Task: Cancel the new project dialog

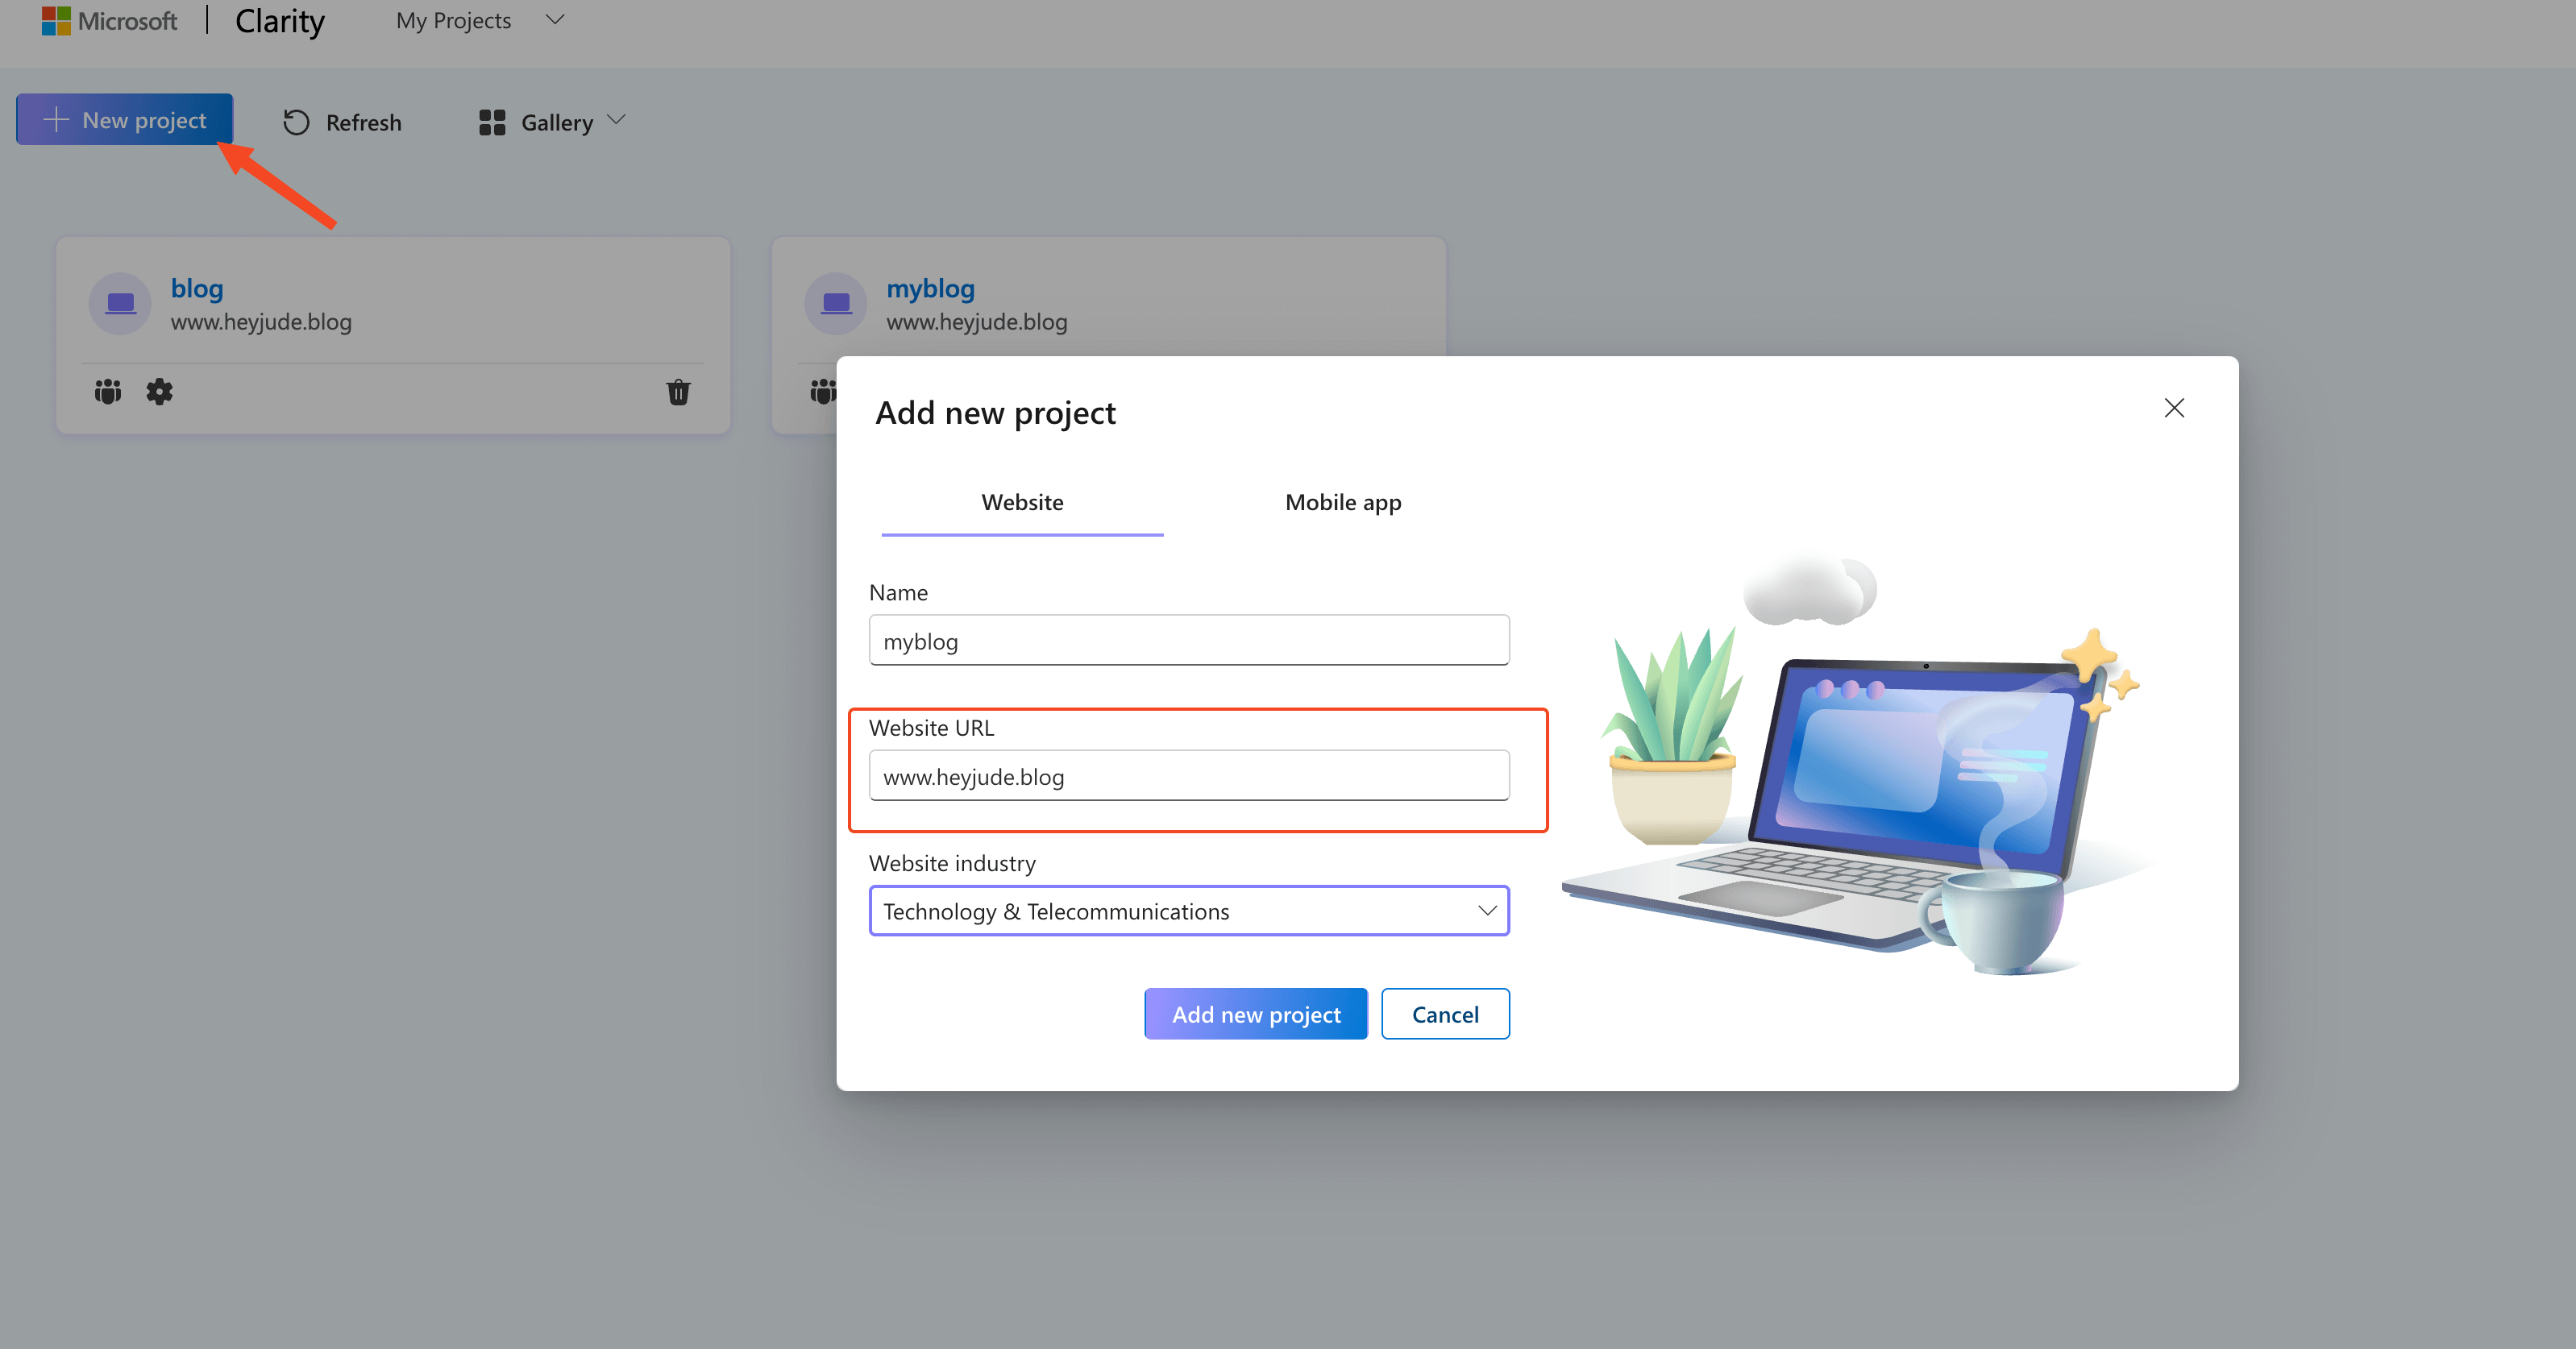Action: 1445,1014
